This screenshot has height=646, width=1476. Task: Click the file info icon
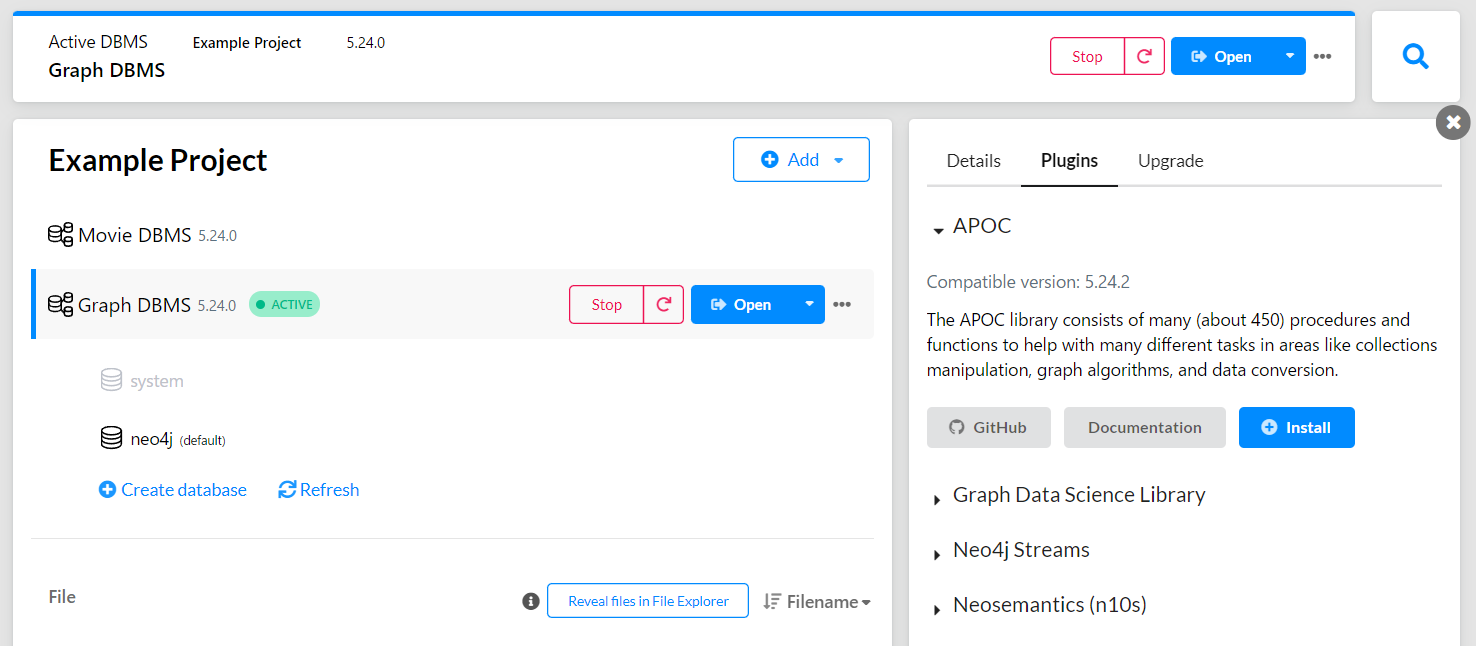point(531,601)
